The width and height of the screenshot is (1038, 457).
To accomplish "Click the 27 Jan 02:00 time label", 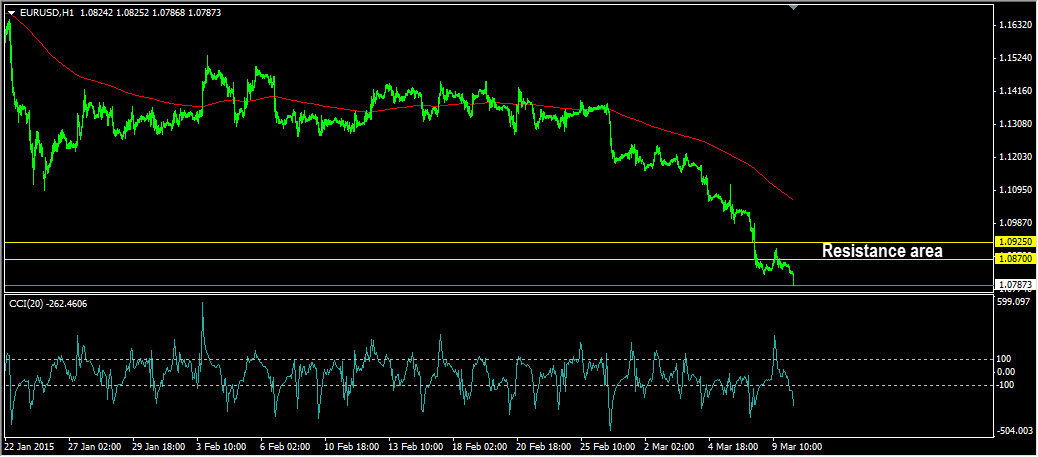I will [95, 446].
